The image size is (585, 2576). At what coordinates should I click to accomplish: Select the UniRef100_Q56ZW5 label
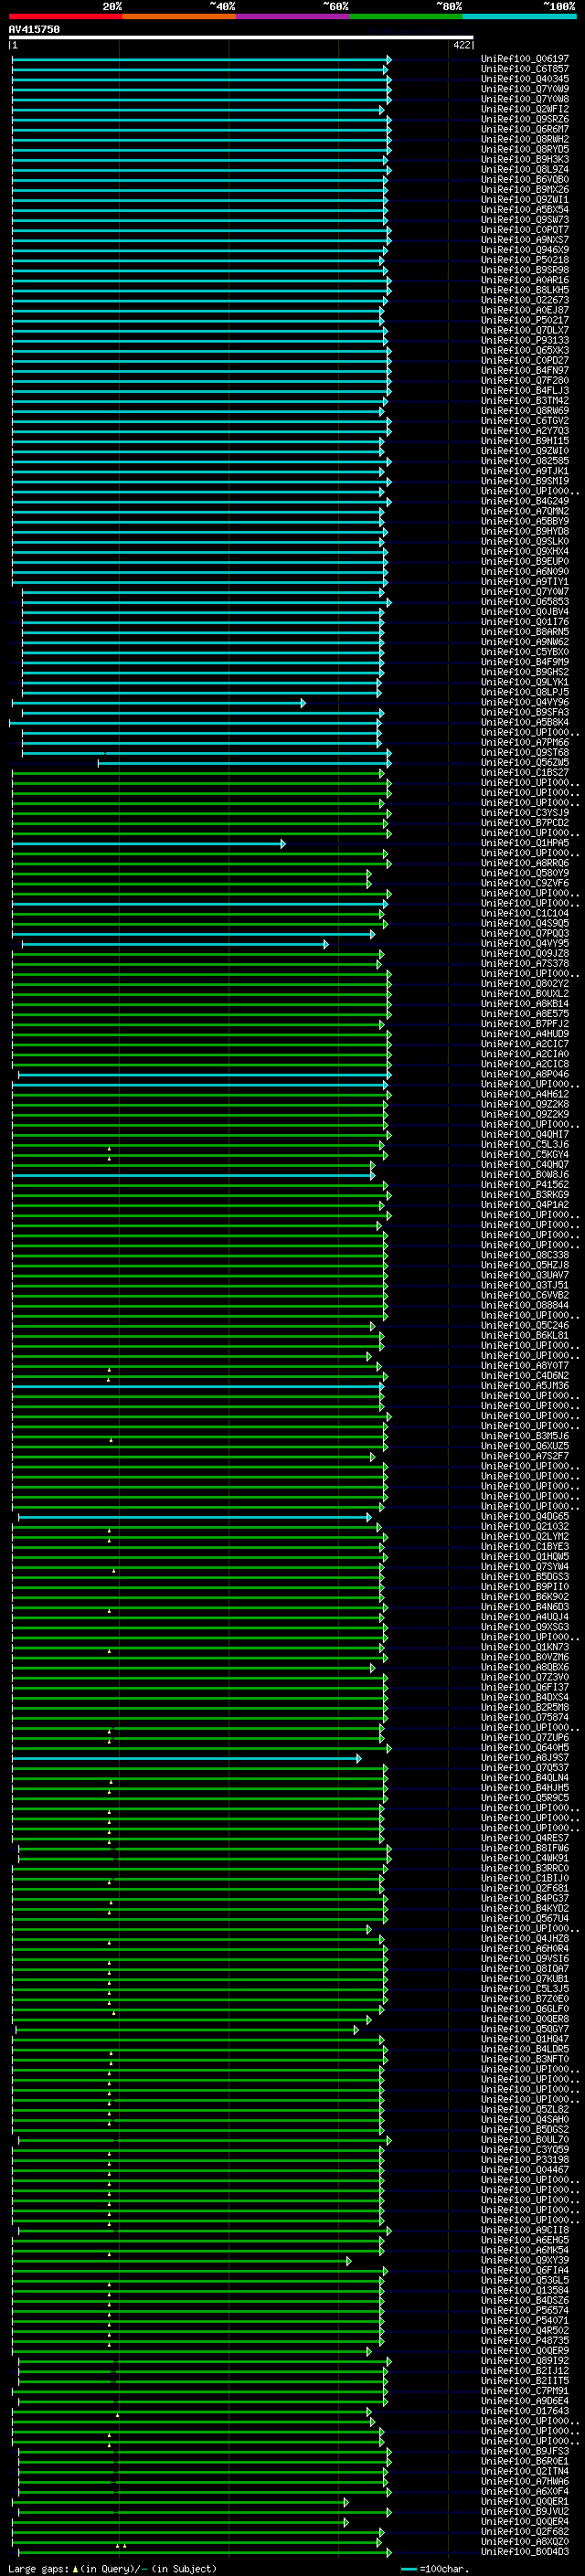[525, 762]
